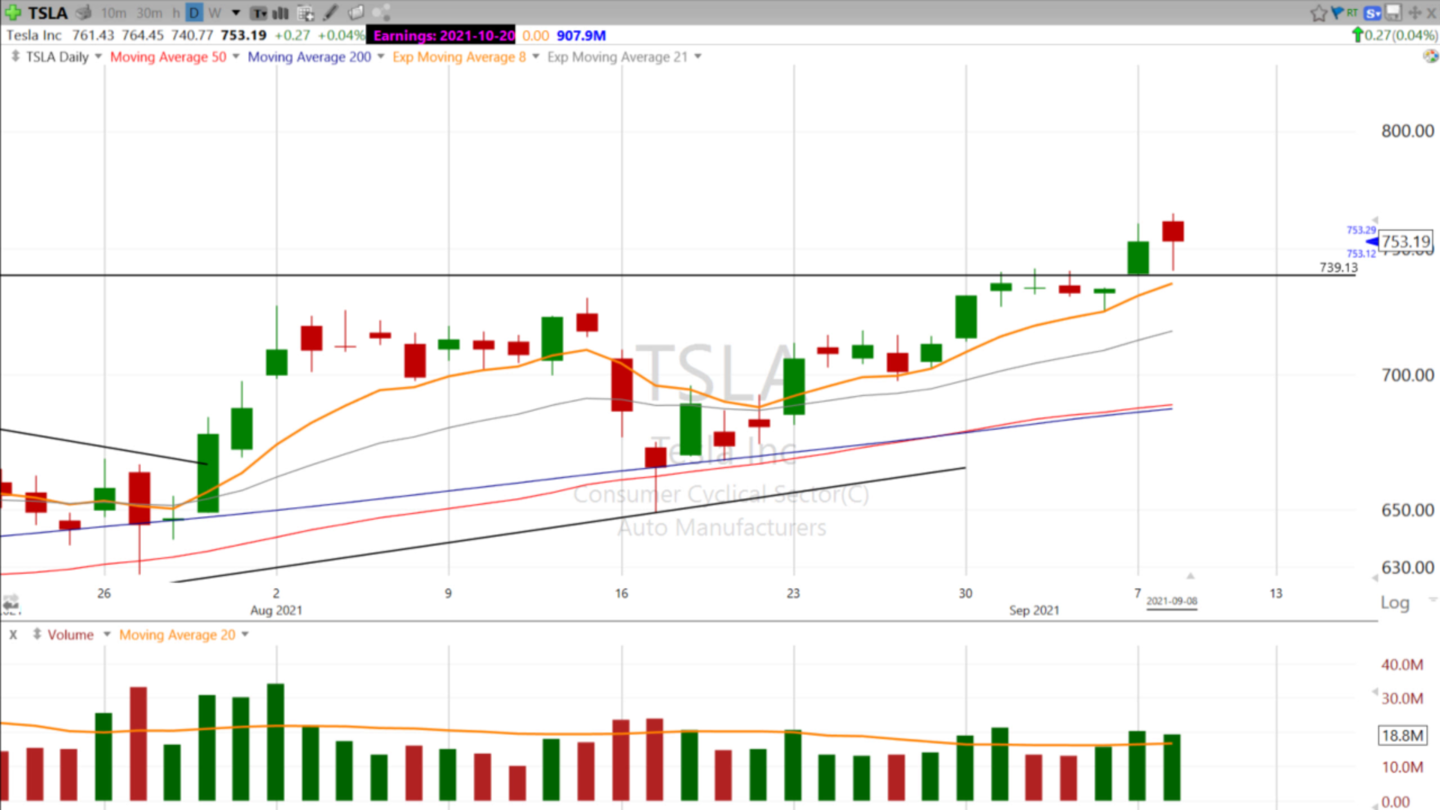
Task: Click the add indicator table icon
Action: tap(306, 13)
